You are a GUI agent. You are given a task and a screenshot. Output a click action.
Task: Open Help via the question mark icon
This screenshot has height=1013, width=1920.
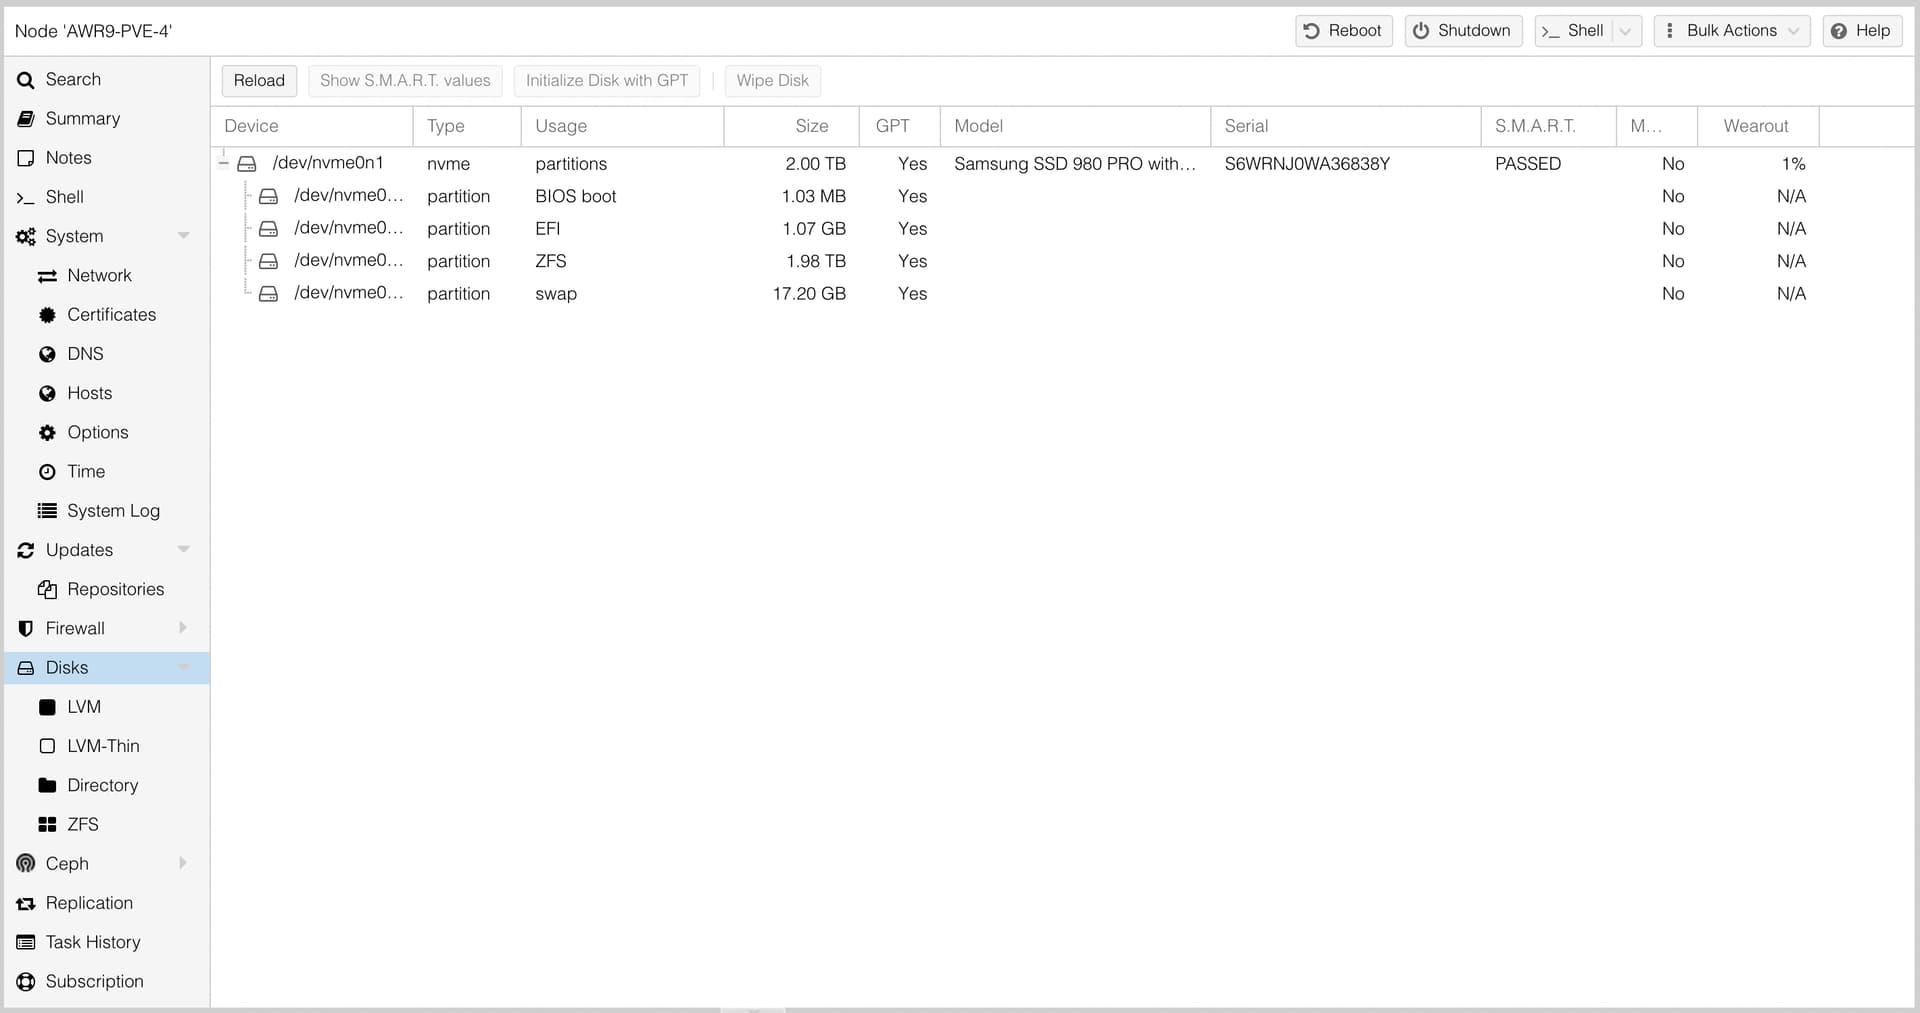tap(1839, 31)
